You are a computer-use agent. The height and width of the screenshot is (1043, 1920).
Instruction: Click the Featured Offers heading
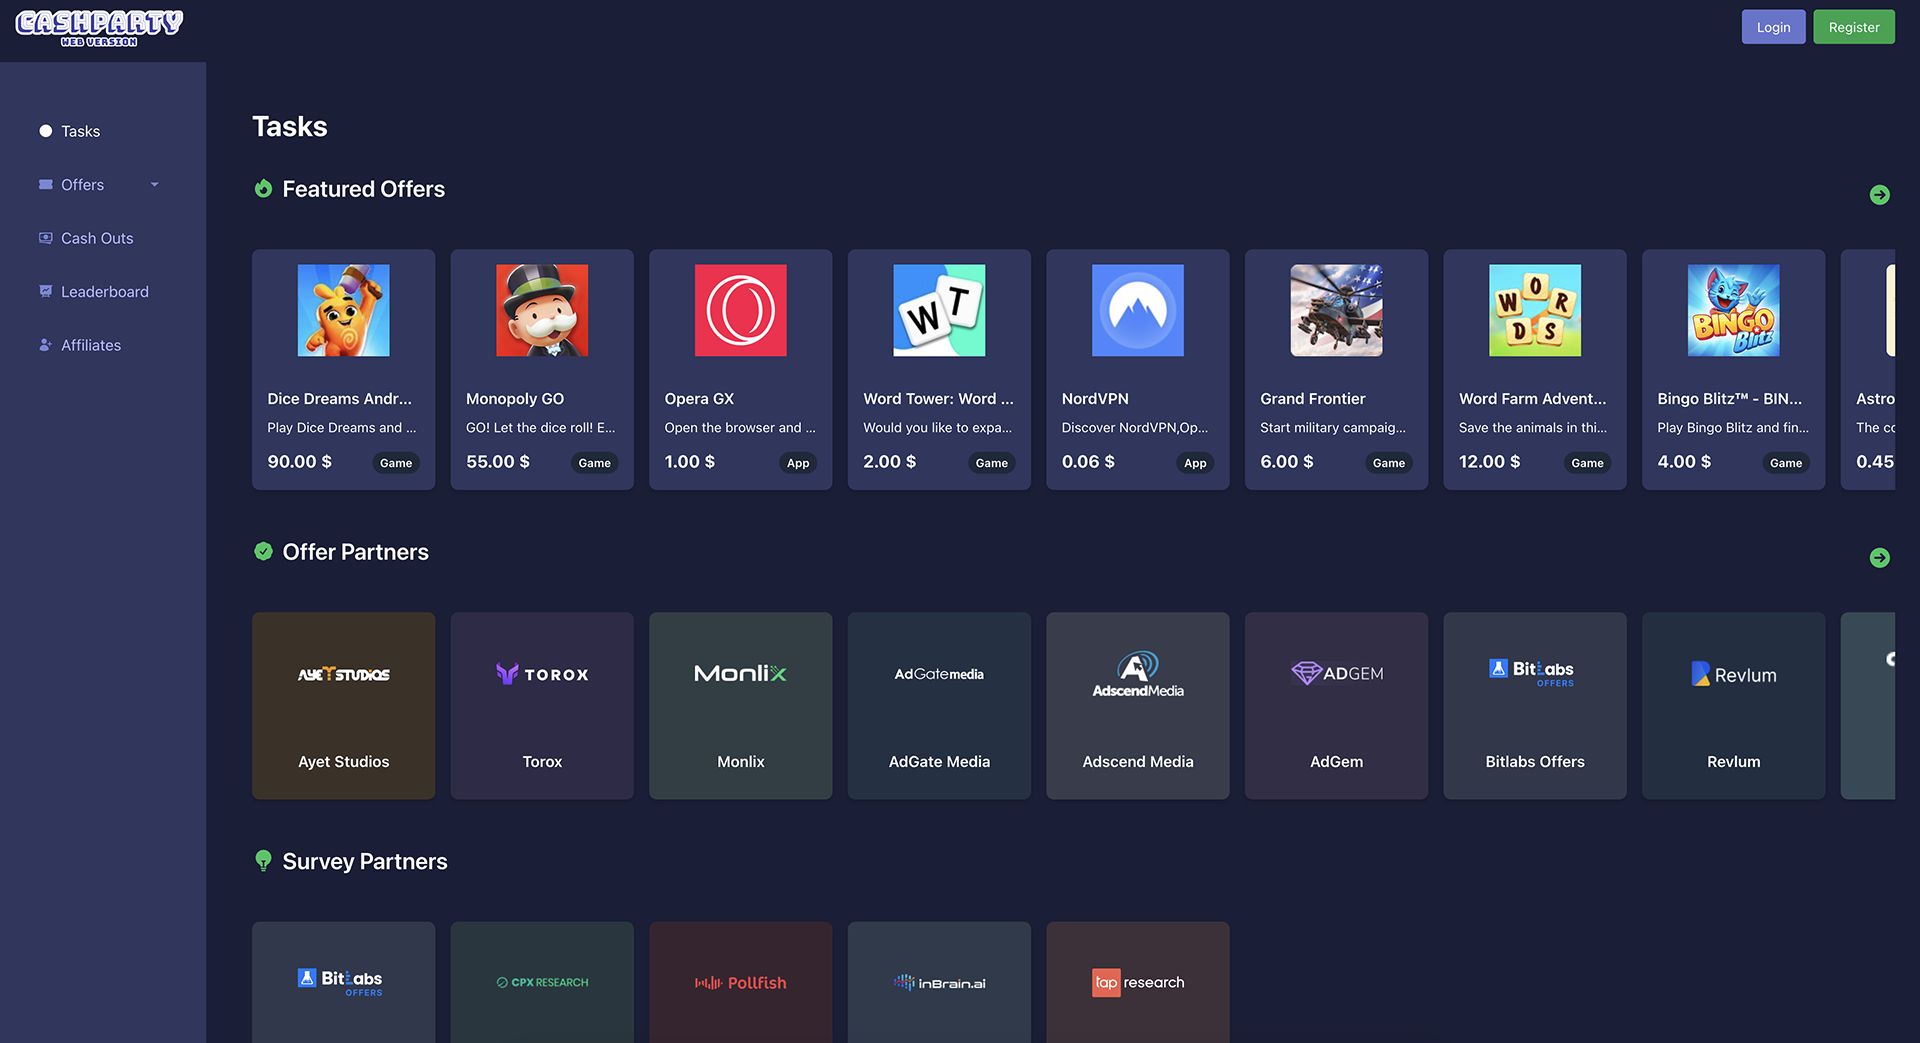click(363, 189)
